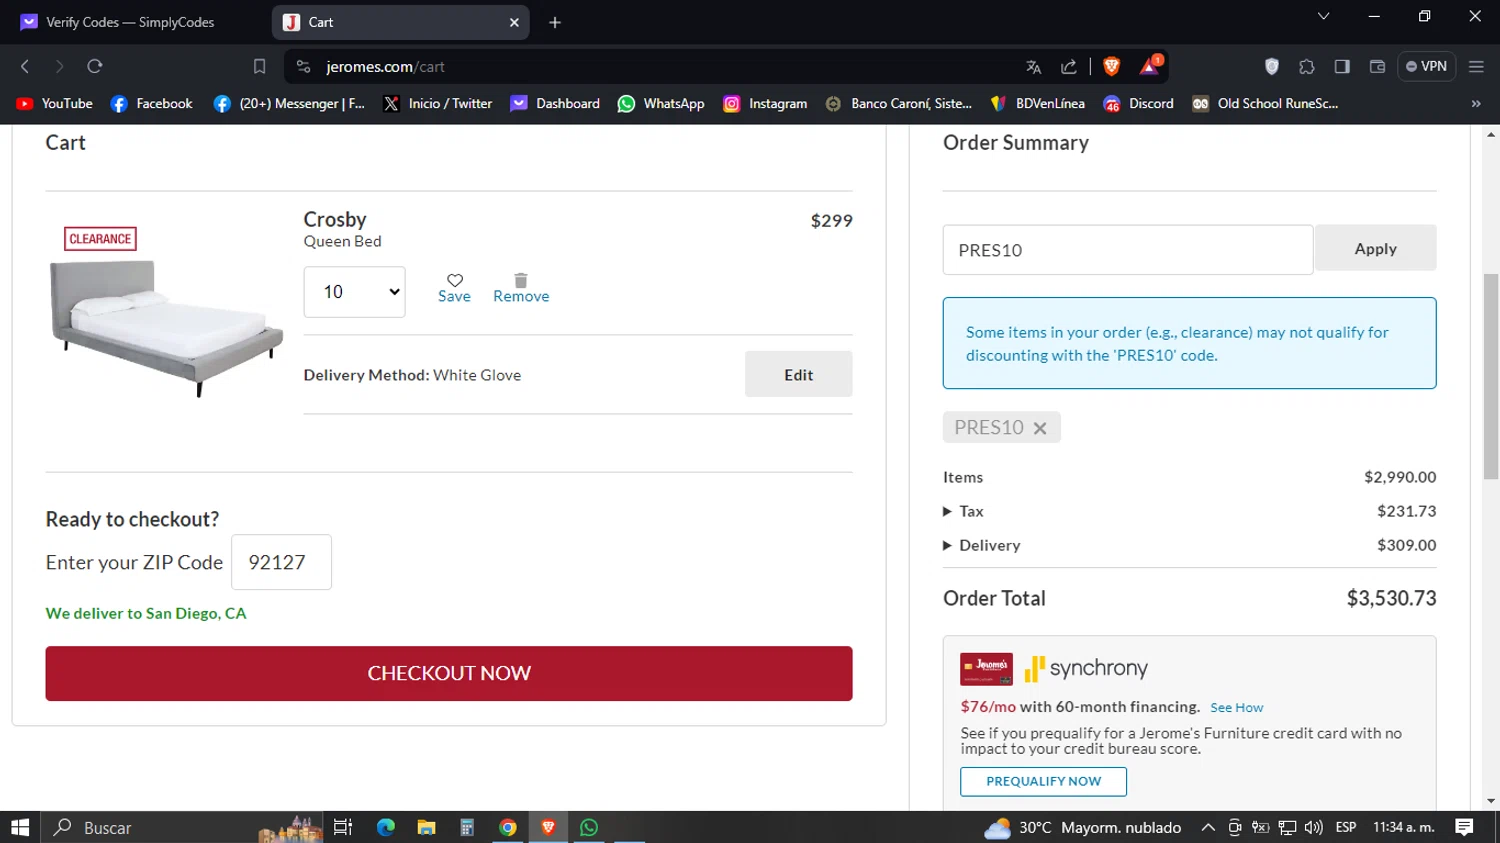Click the browser forward arrow

(x=60, y=66)
